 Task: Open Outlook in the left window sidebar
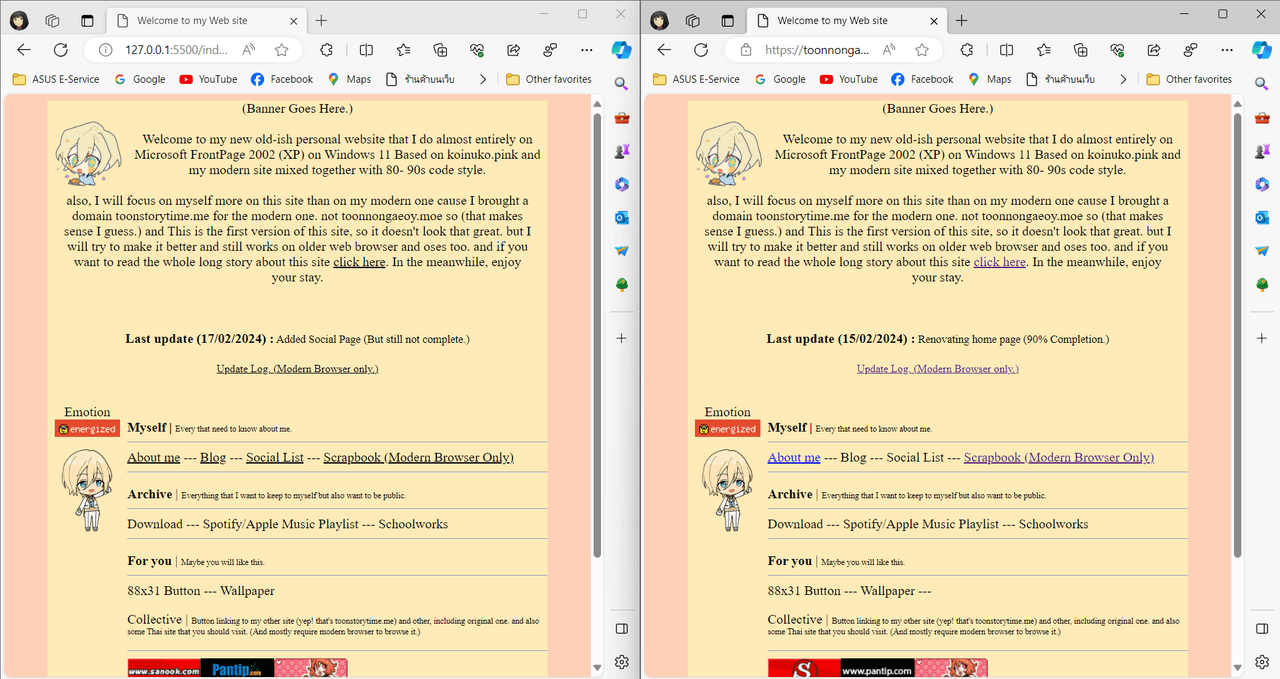[x=621, y=218]
